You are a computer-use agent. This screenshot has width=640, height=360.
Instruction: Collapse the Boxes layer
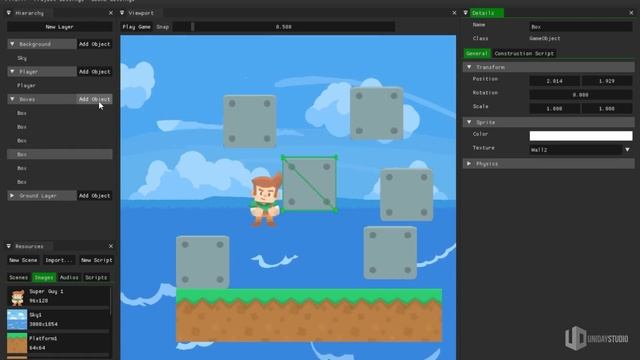[12, 99]
